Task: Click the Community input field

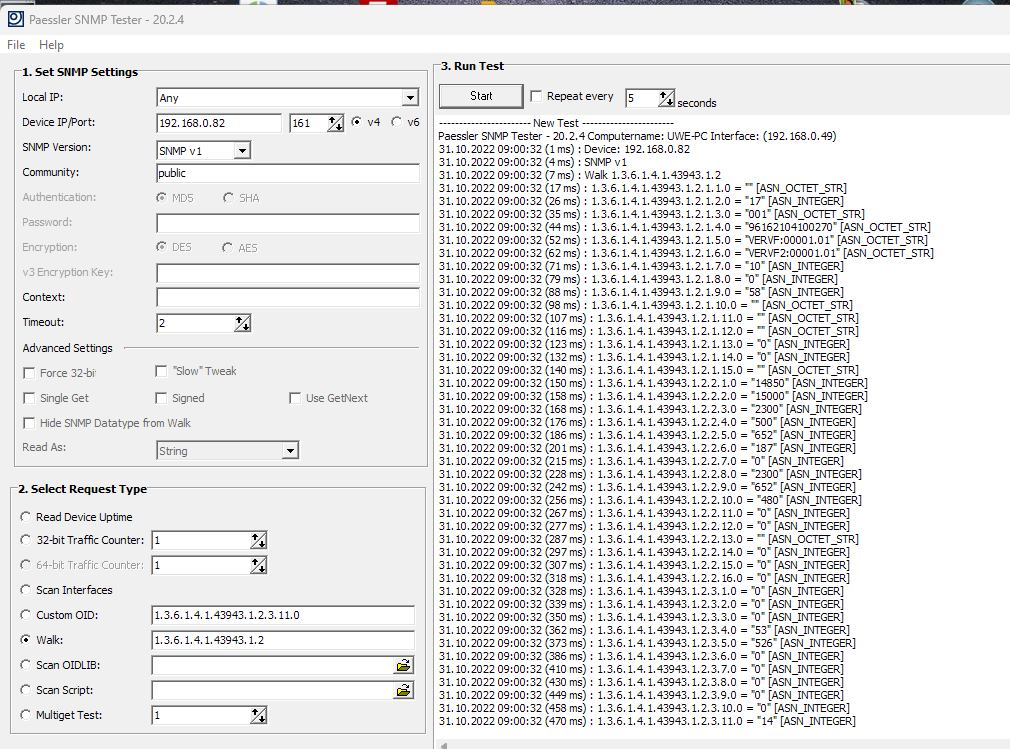Action: click(288, 173)
